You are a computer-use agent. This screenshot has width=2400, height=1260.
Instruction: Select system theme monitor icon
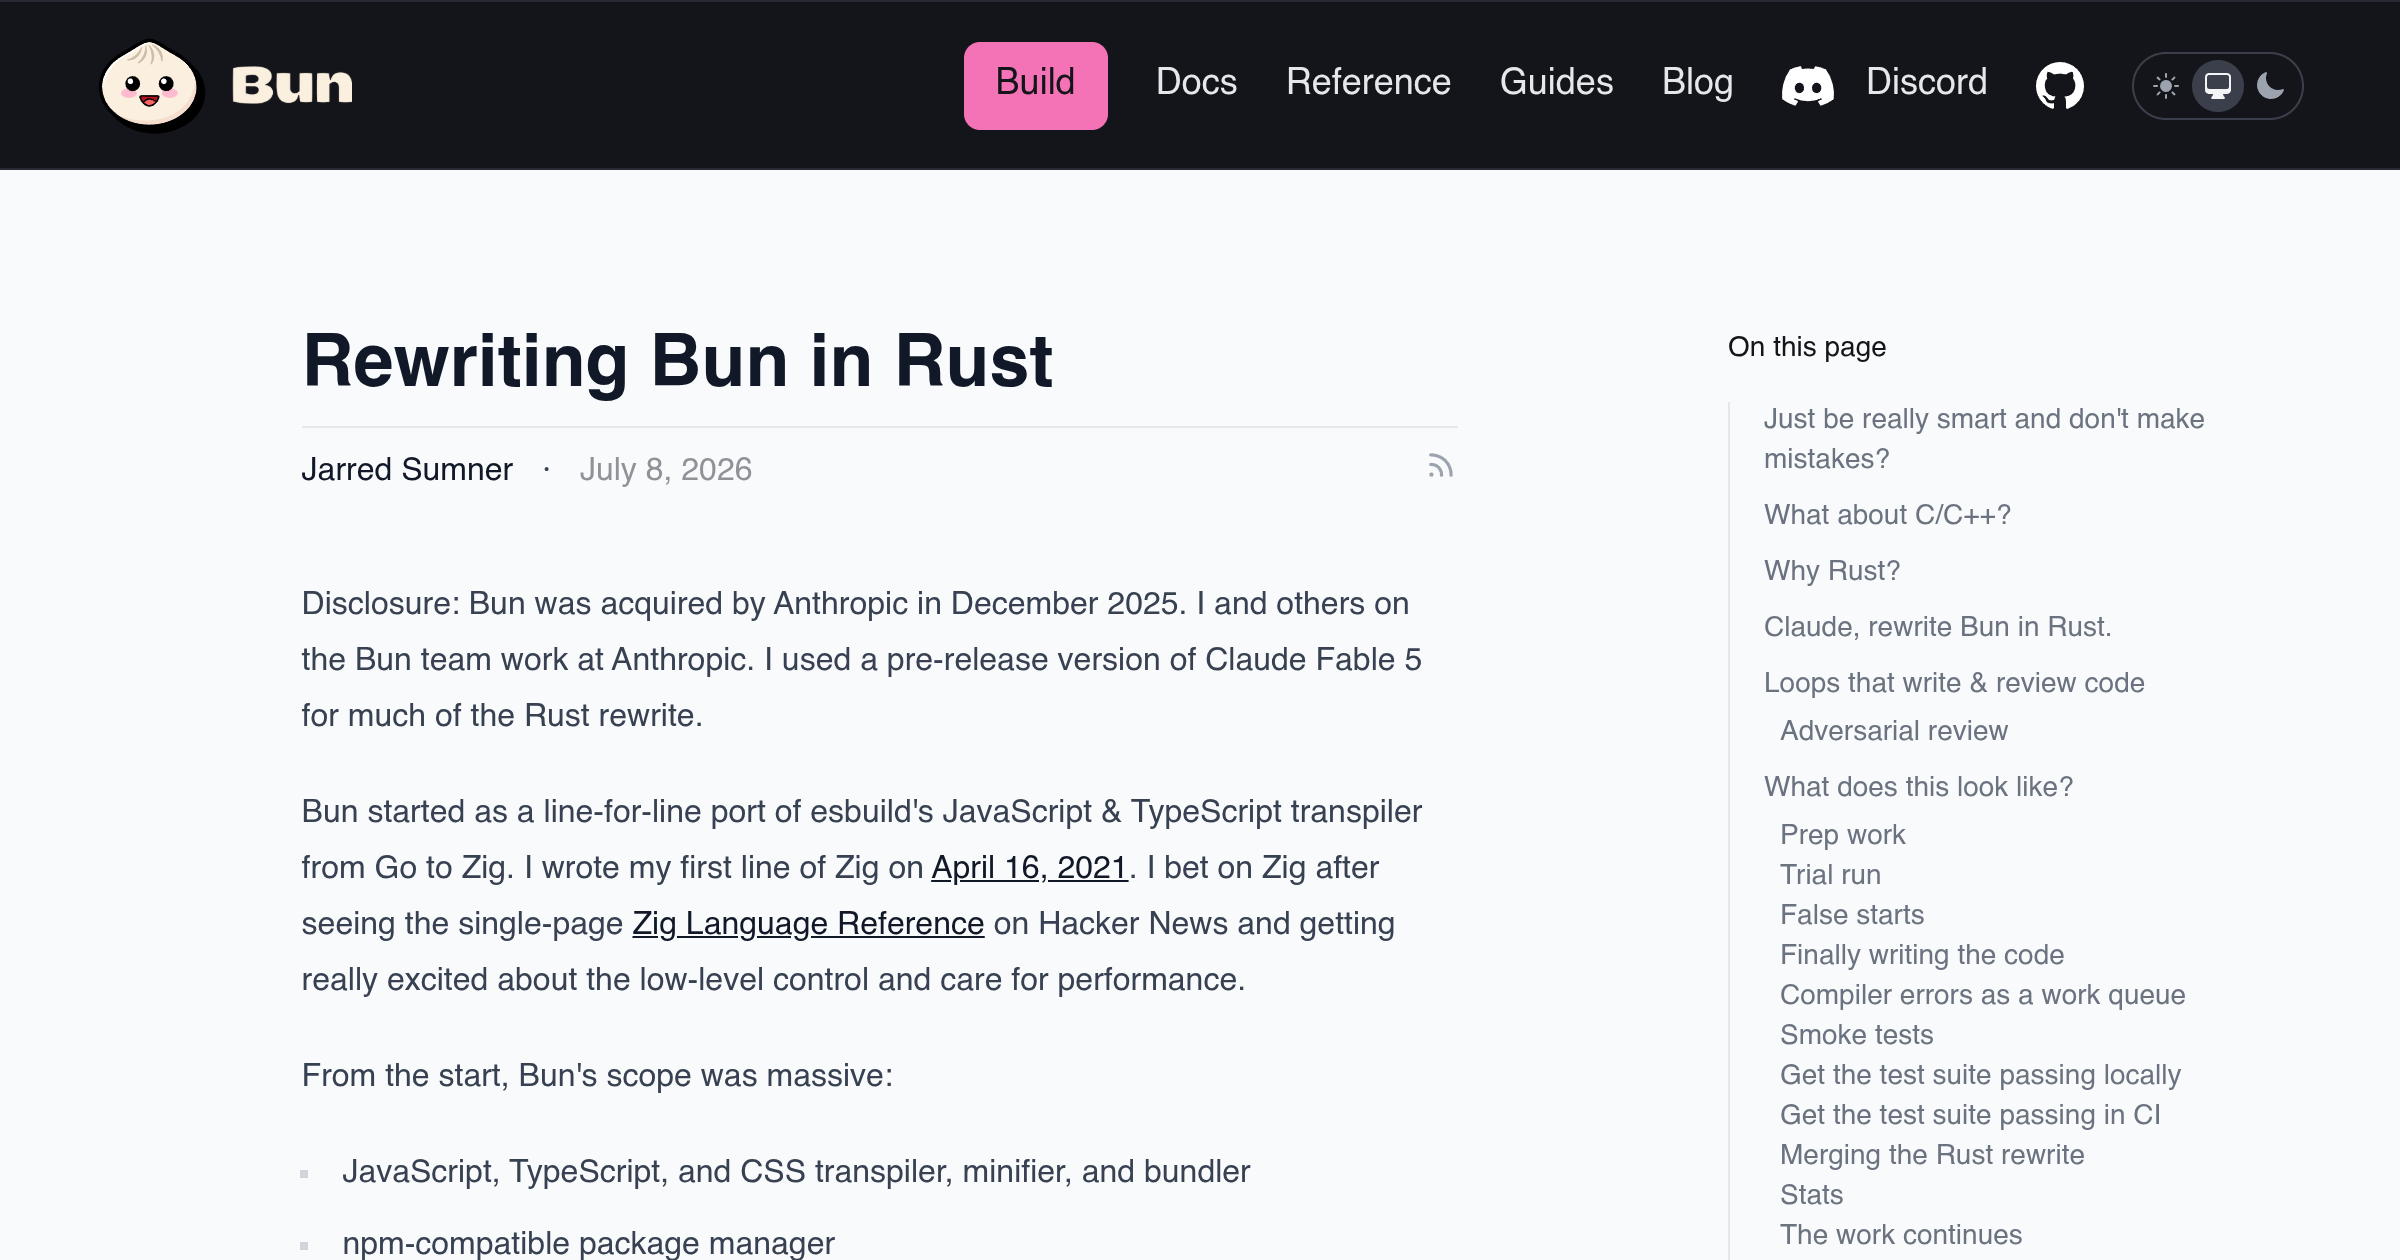tap(2218, 86)
